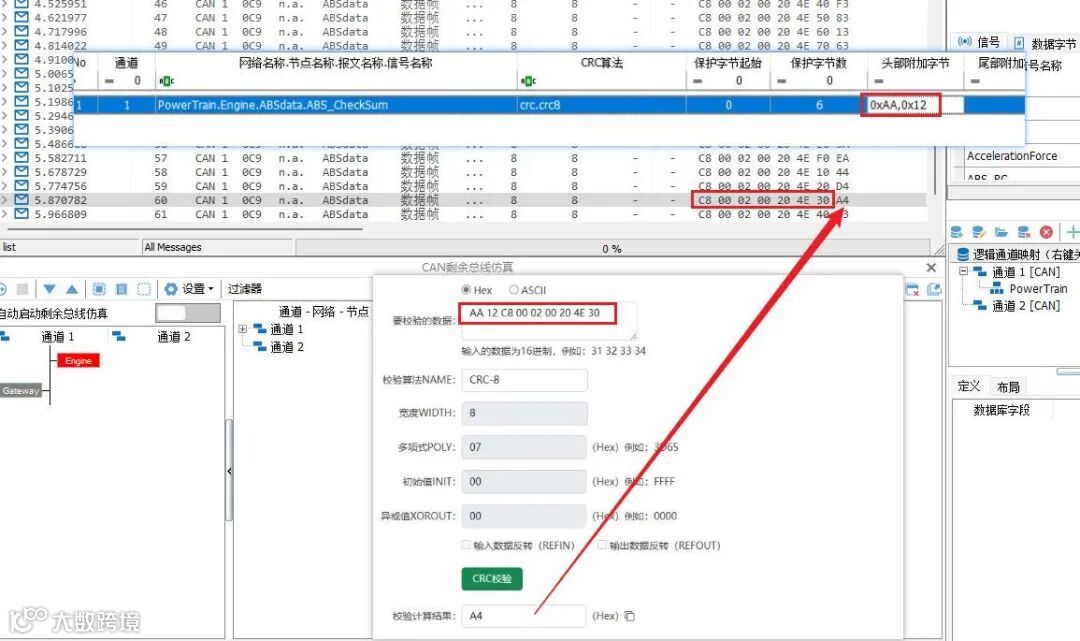Switch to the 数据字节 tab
Screen dimensions: 1080x641
pos(1044,43)
